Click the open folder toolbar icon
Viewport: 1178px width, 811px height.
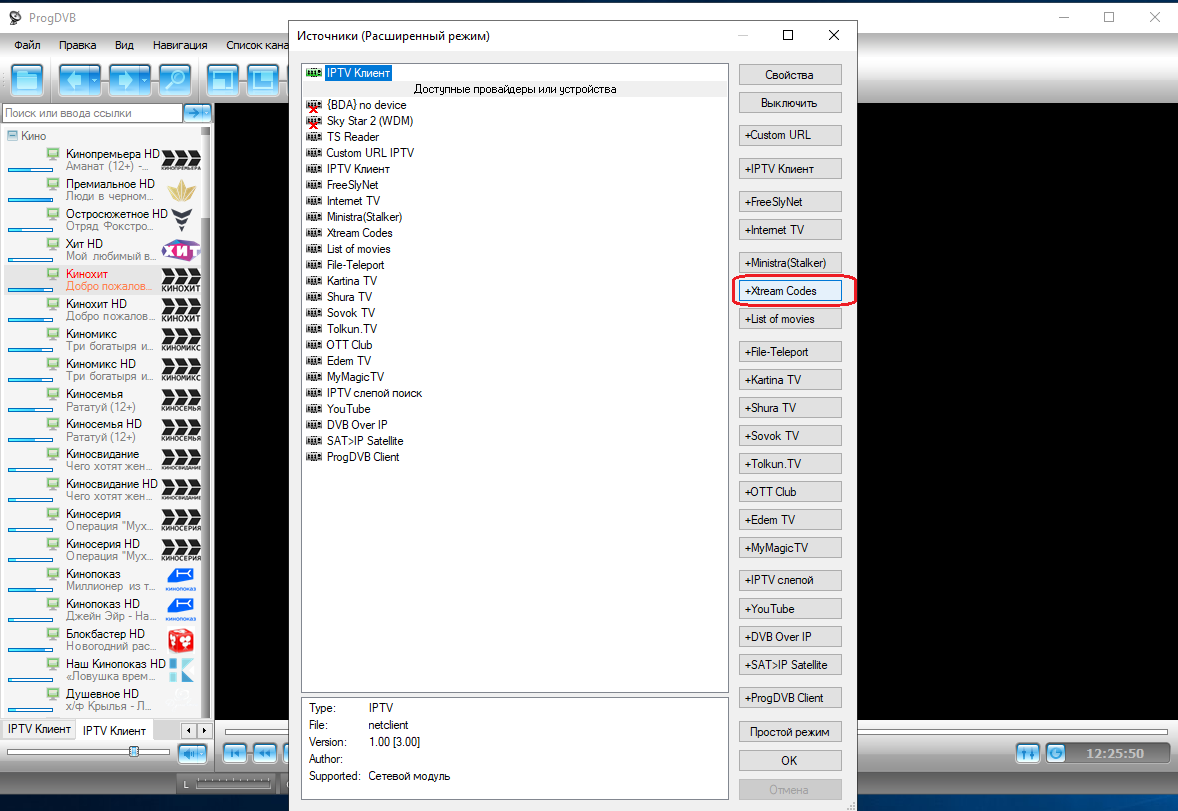pos(27,79)
